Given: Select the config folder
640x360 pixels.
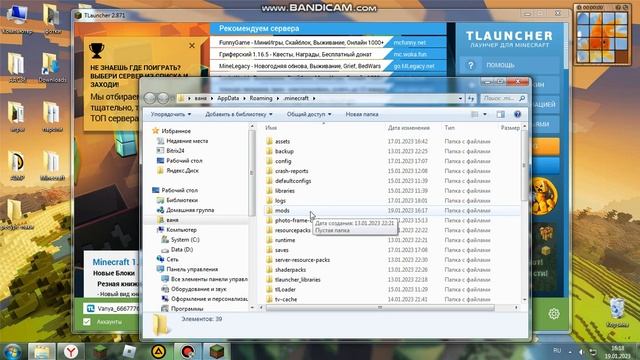Looking at the screenshot, I should [283, 161].
